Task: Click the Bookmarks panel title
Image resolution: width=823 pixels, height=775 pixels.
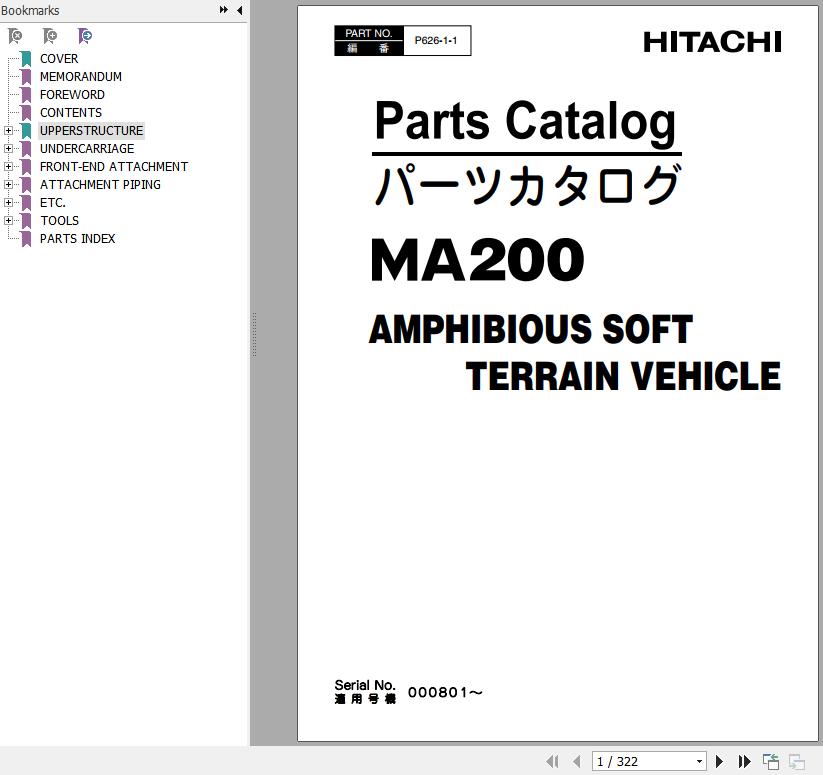Action: (x=30, y=10)
